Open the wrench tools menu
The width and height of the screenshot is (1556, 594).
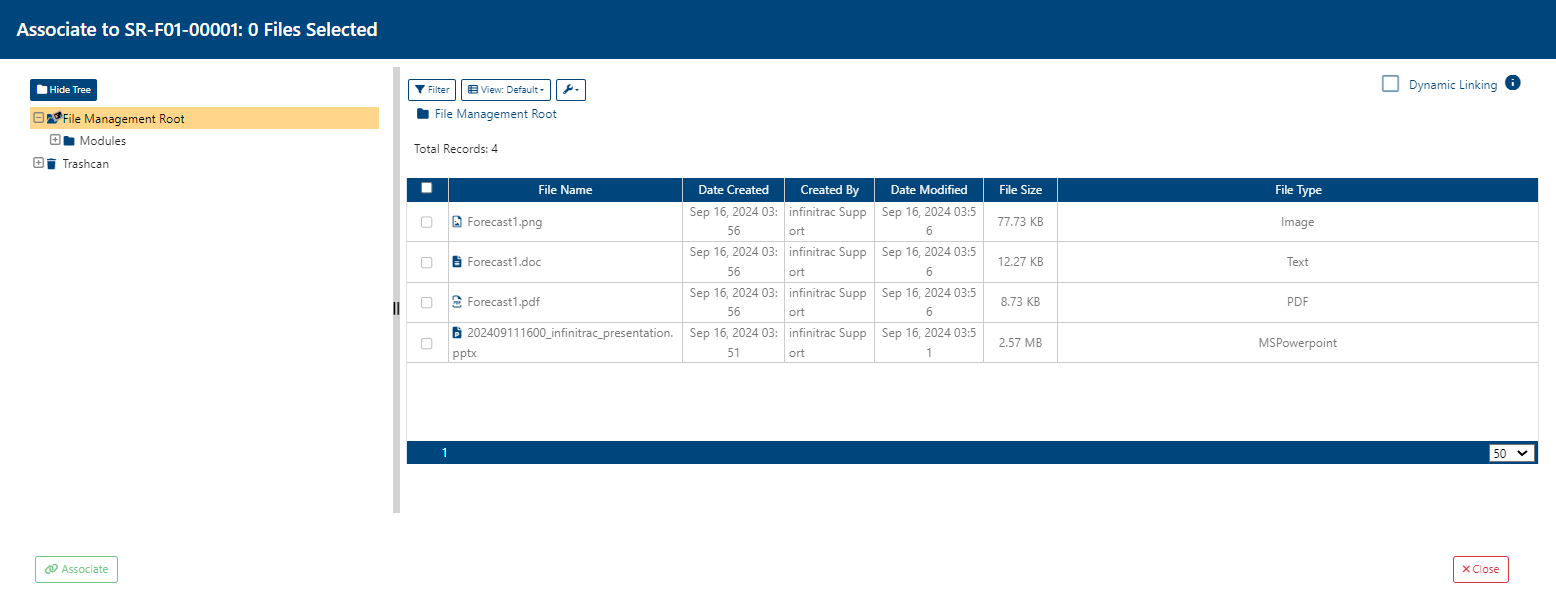coord(570,90)
